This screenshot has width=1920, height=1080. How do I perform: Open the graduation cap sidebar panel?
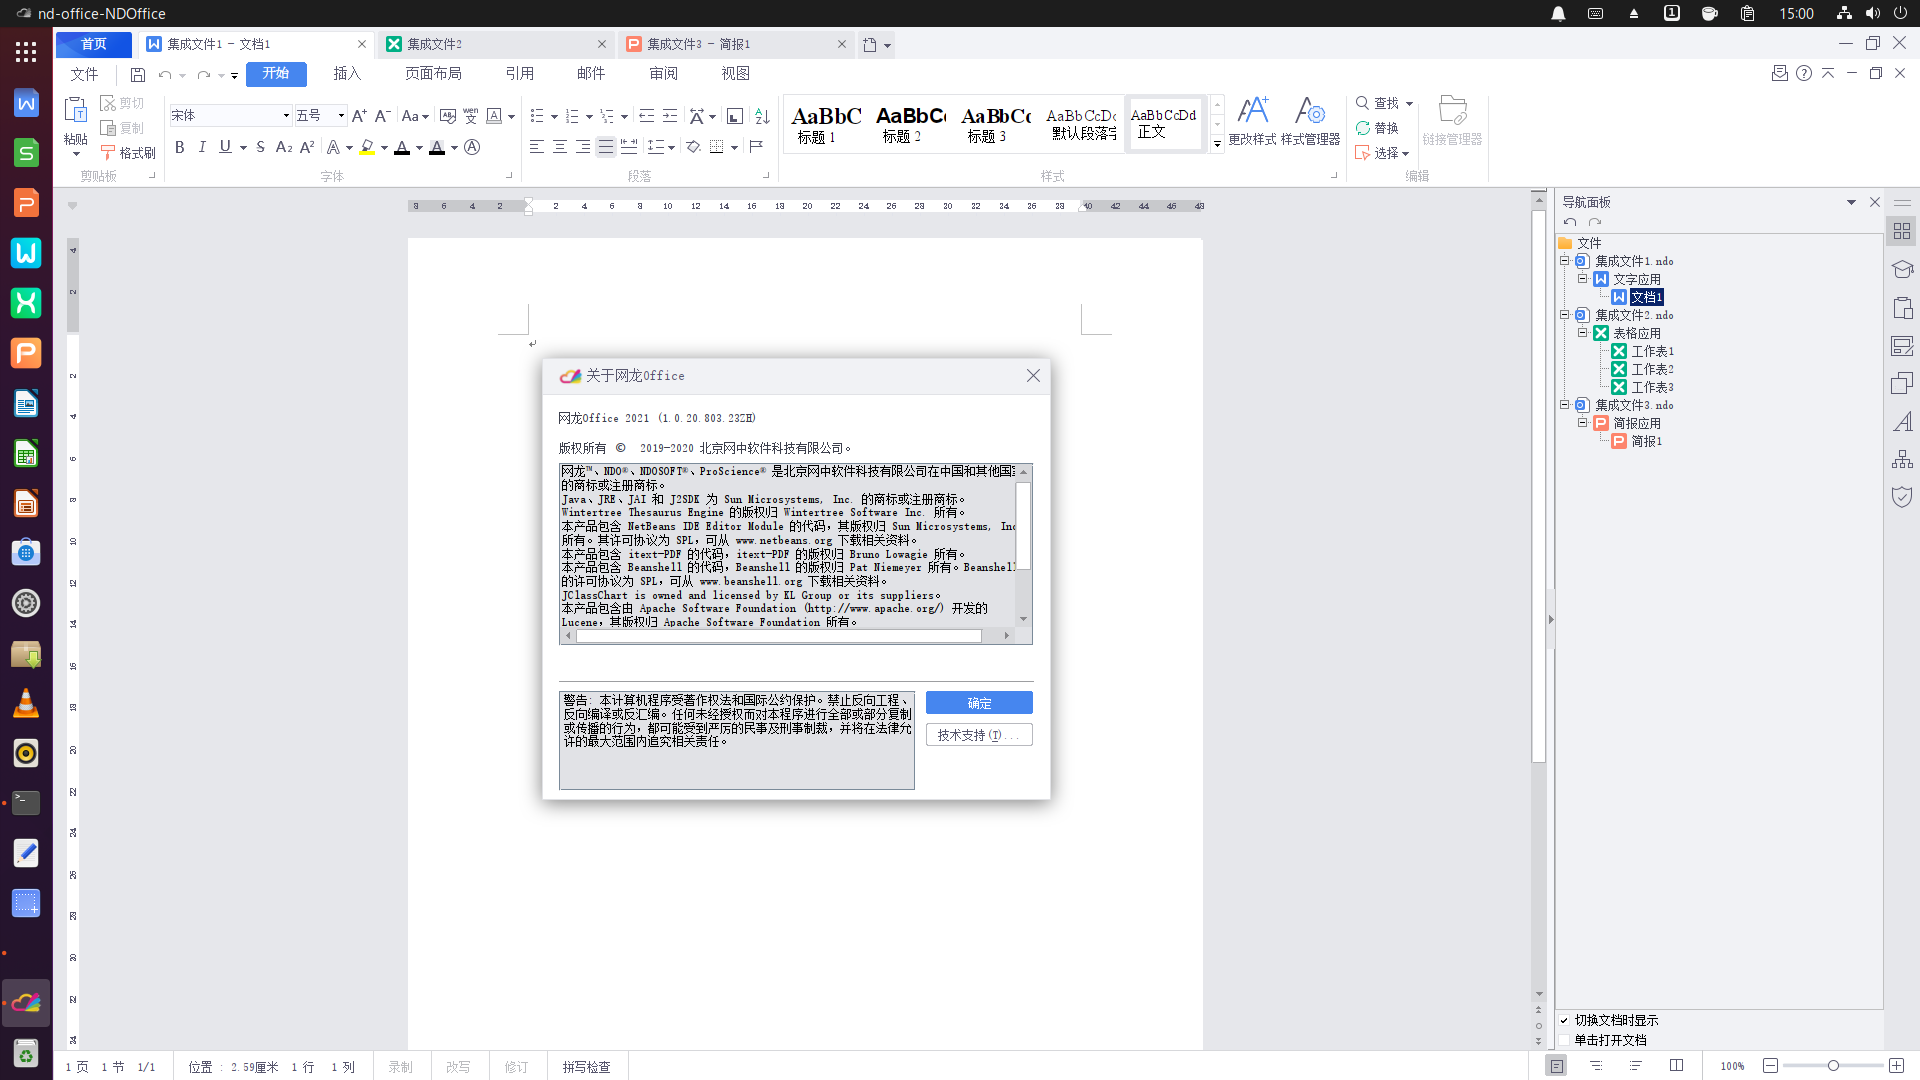coord(1902,269)
